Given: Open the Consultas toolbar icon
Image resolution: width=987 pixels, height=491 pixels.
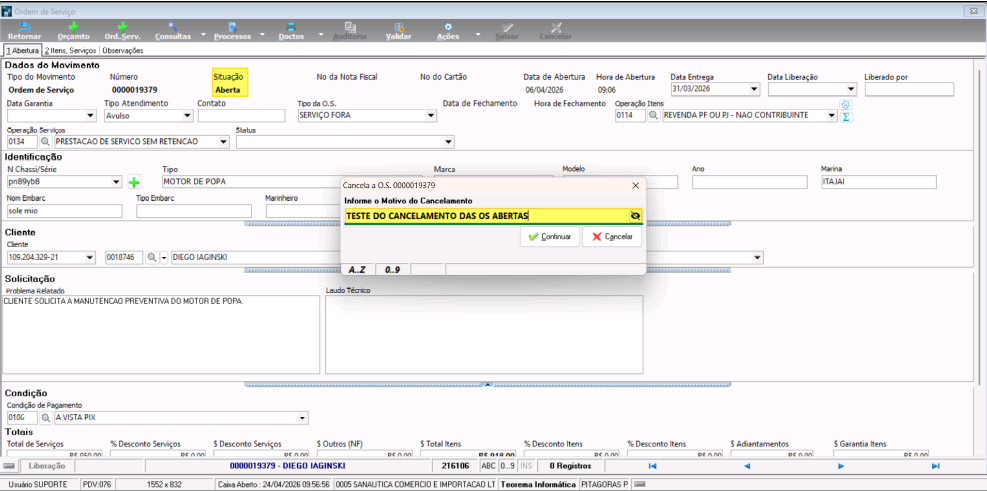Looking at the screenshot, I should coord(172,27).
